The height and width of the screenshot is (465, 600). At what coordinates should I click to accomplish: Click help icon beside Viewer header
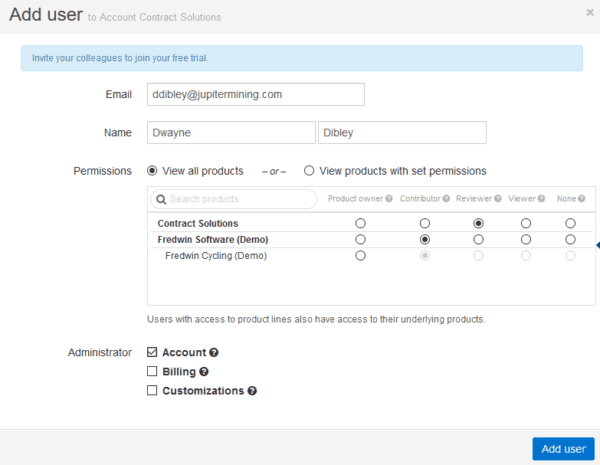(542, 199)
